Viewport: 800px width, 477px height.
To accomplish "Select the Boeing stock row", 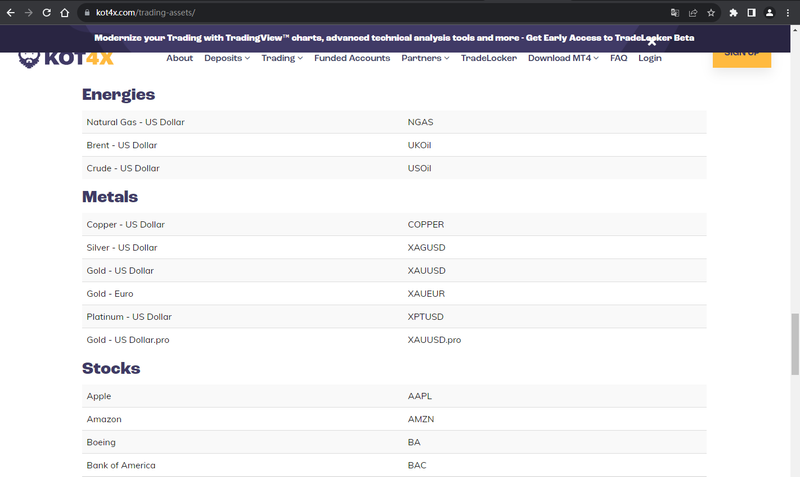I will point(394,442).
